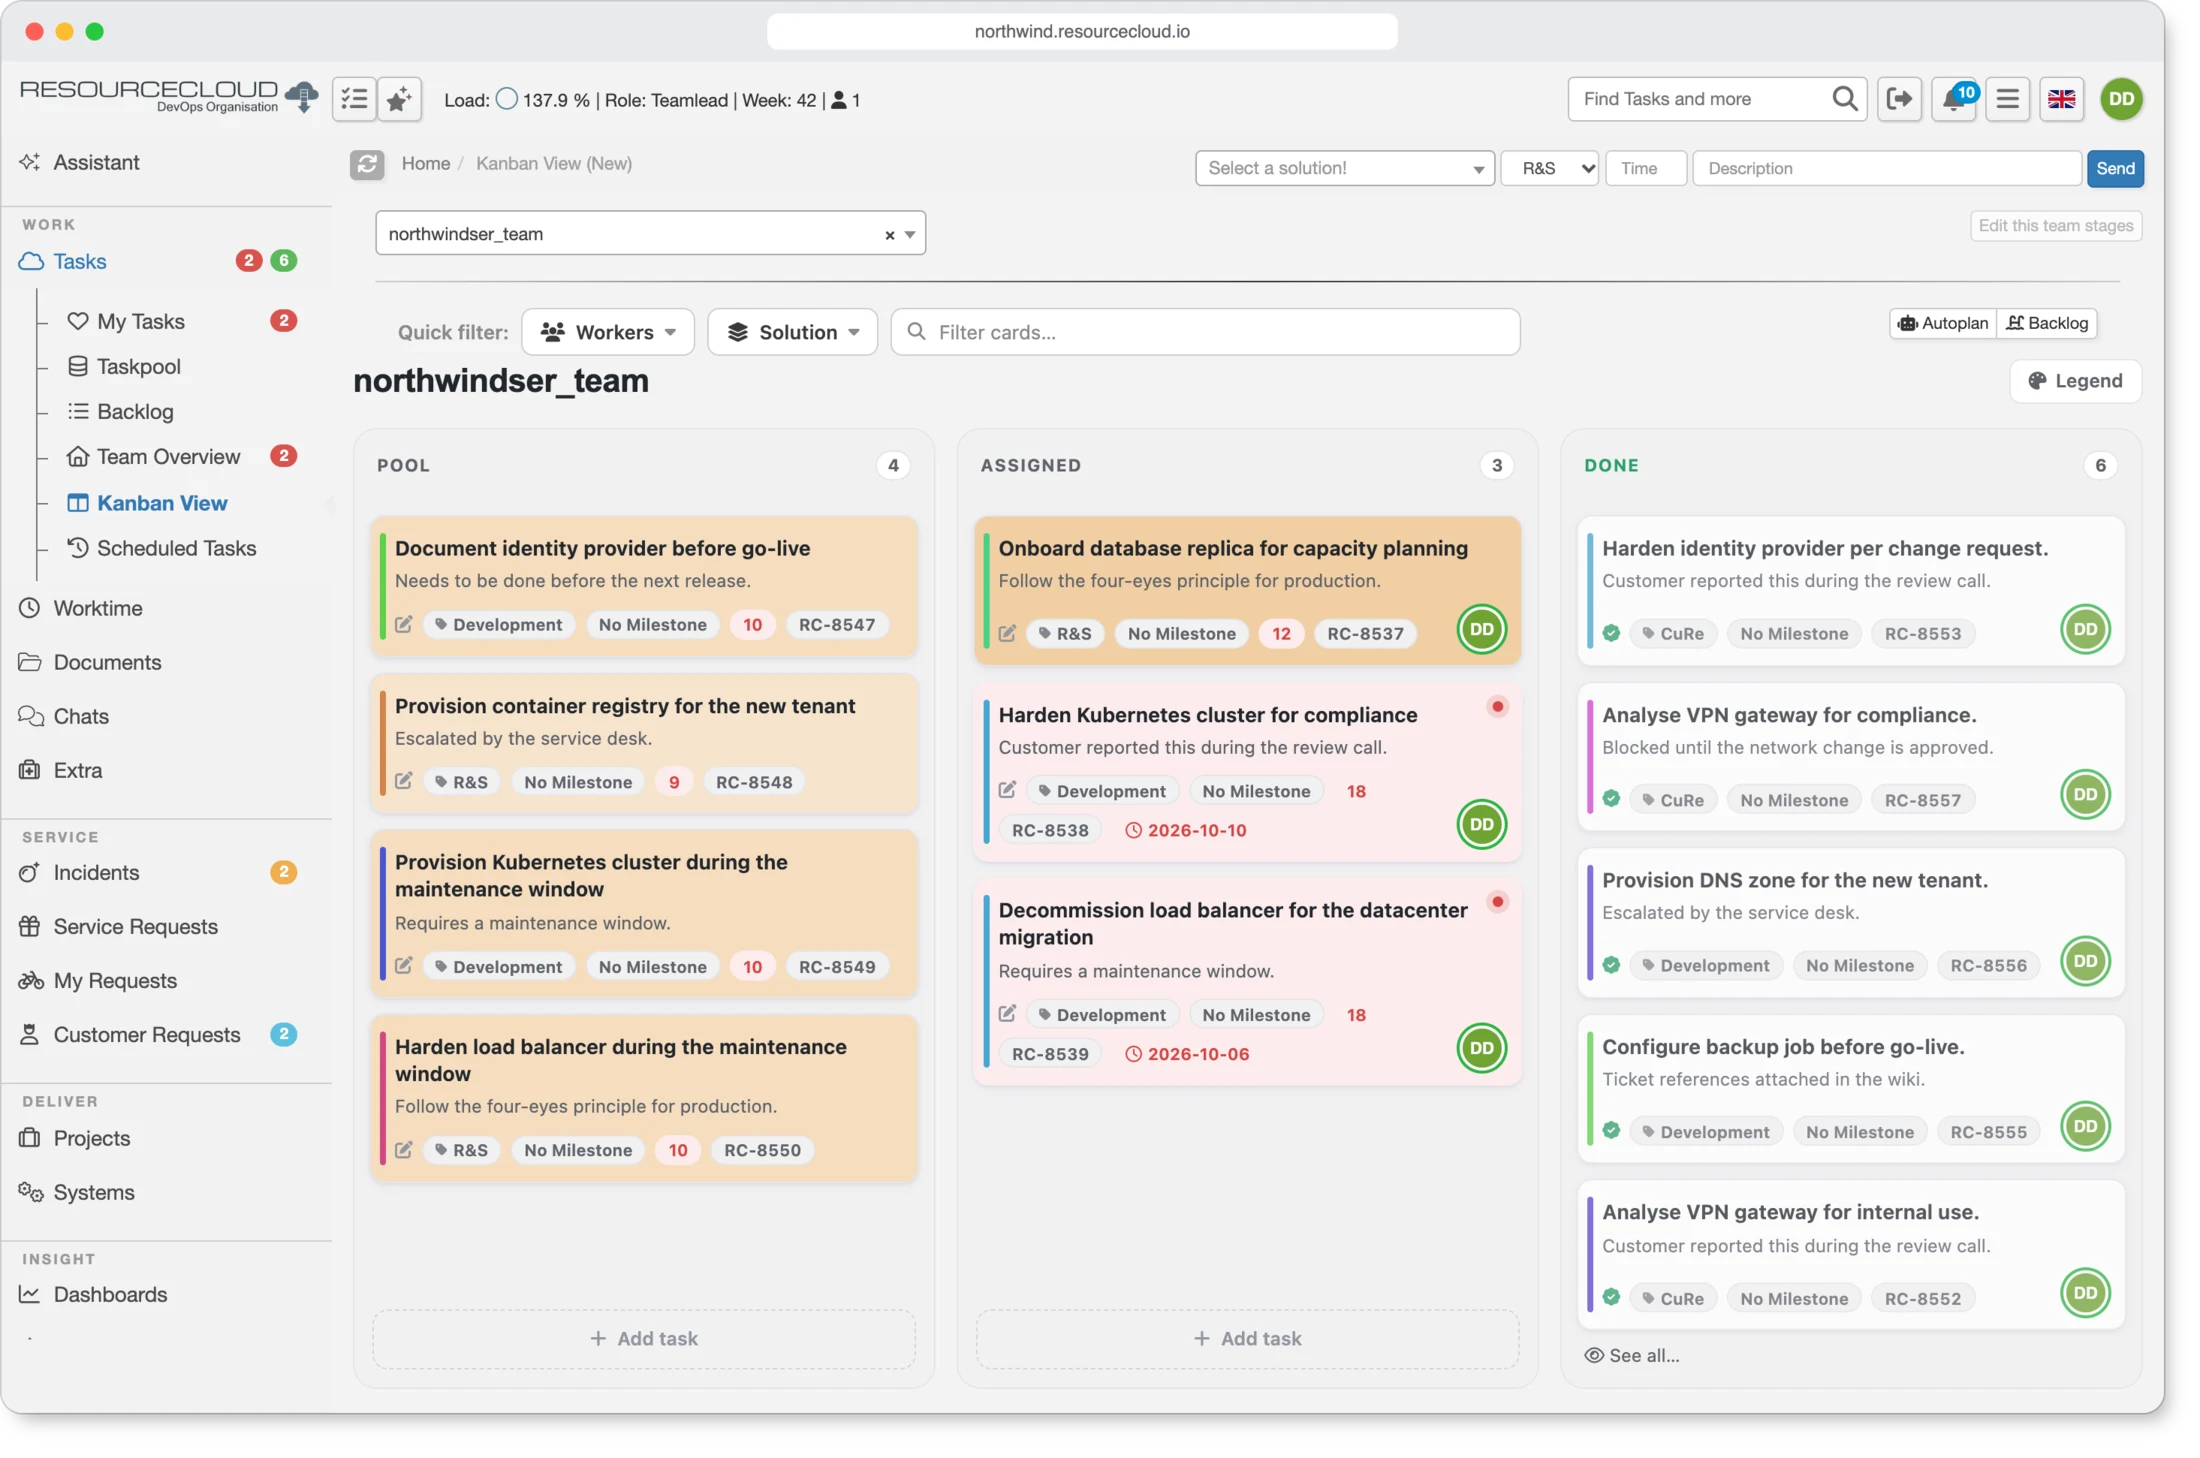Click See all... in Done column
This screenshot has width=2200, height=1458.
pyautogui.click(x=1631, y=1355)
